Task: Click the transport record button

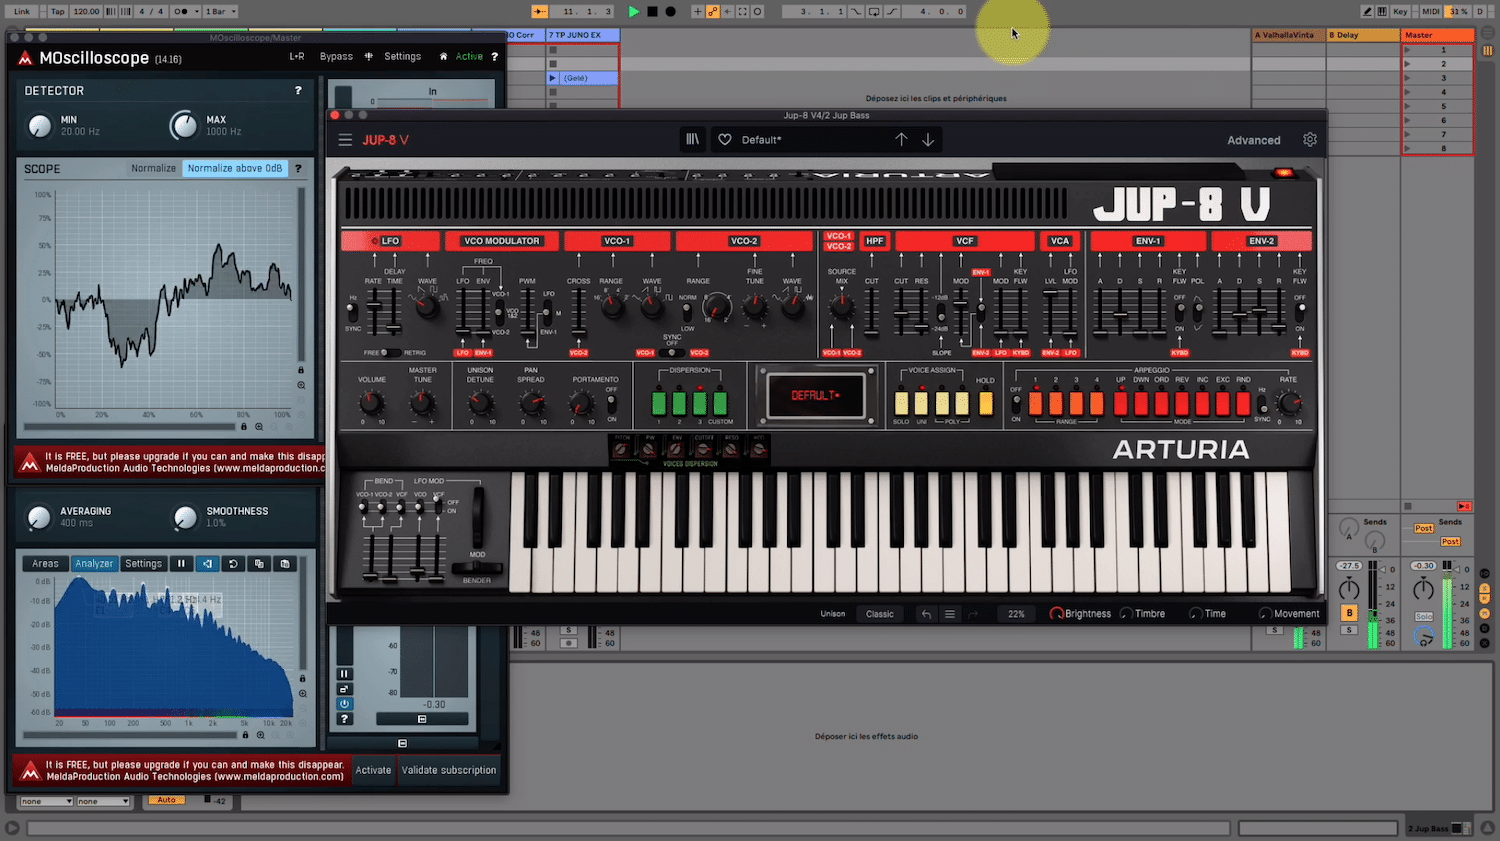Action: point(670,12)
